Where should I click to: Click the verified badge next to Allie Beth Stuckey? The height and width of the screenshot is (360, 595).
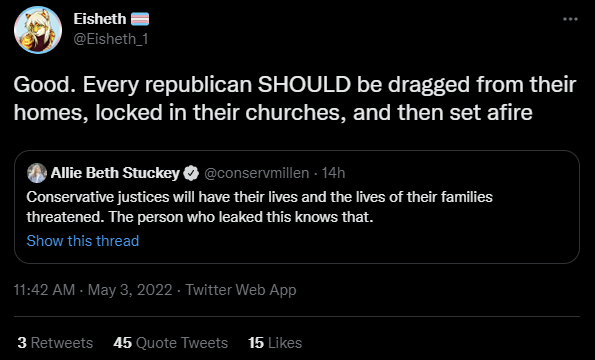[x=191, y=173]
